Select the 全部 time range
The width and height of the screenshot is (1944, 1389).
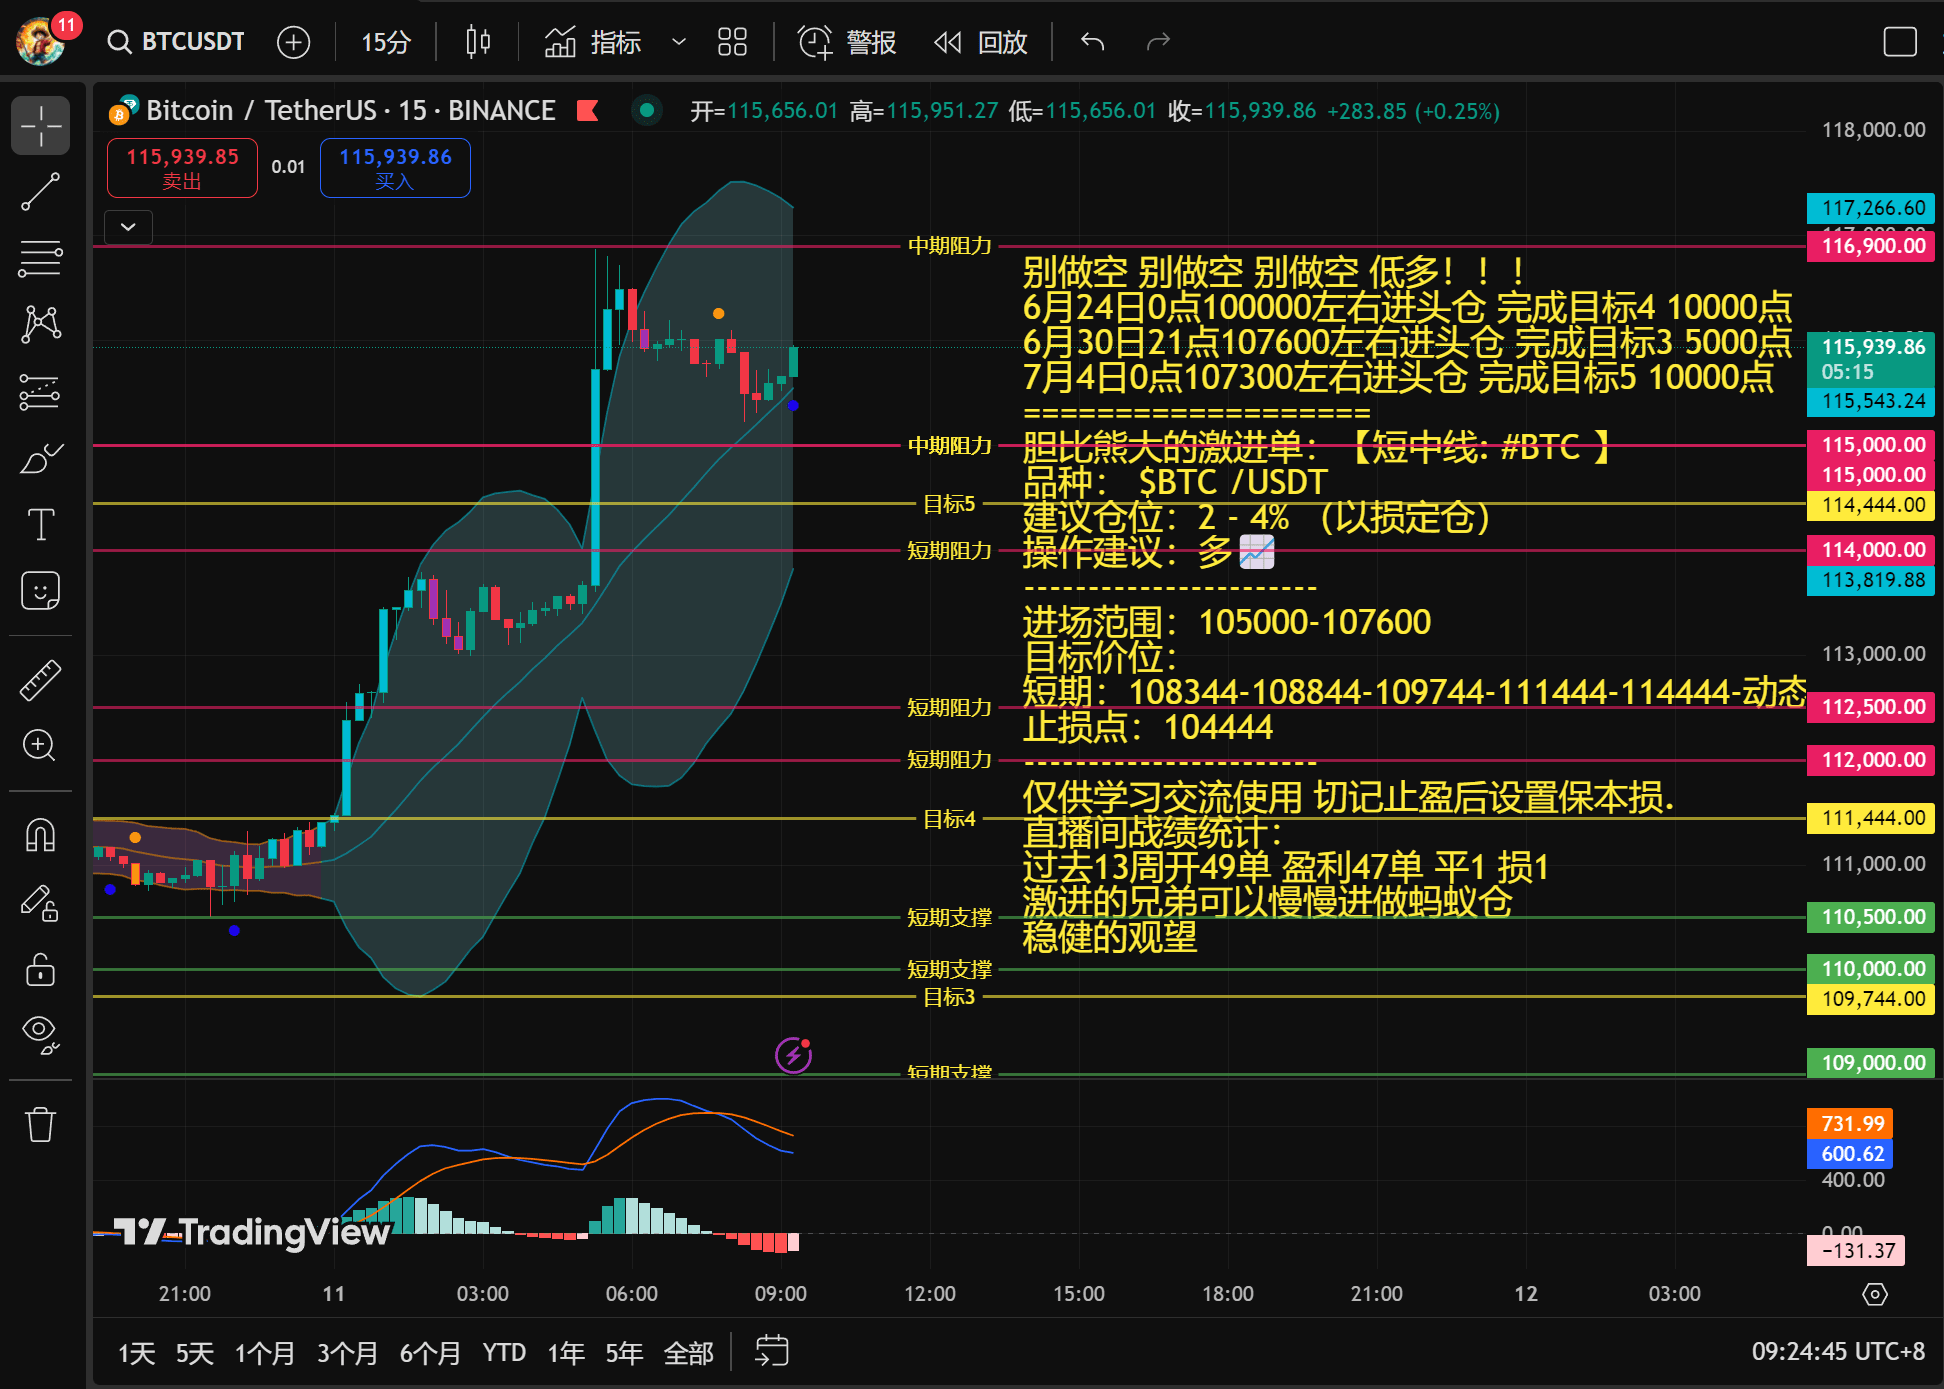coord(689,1353)
